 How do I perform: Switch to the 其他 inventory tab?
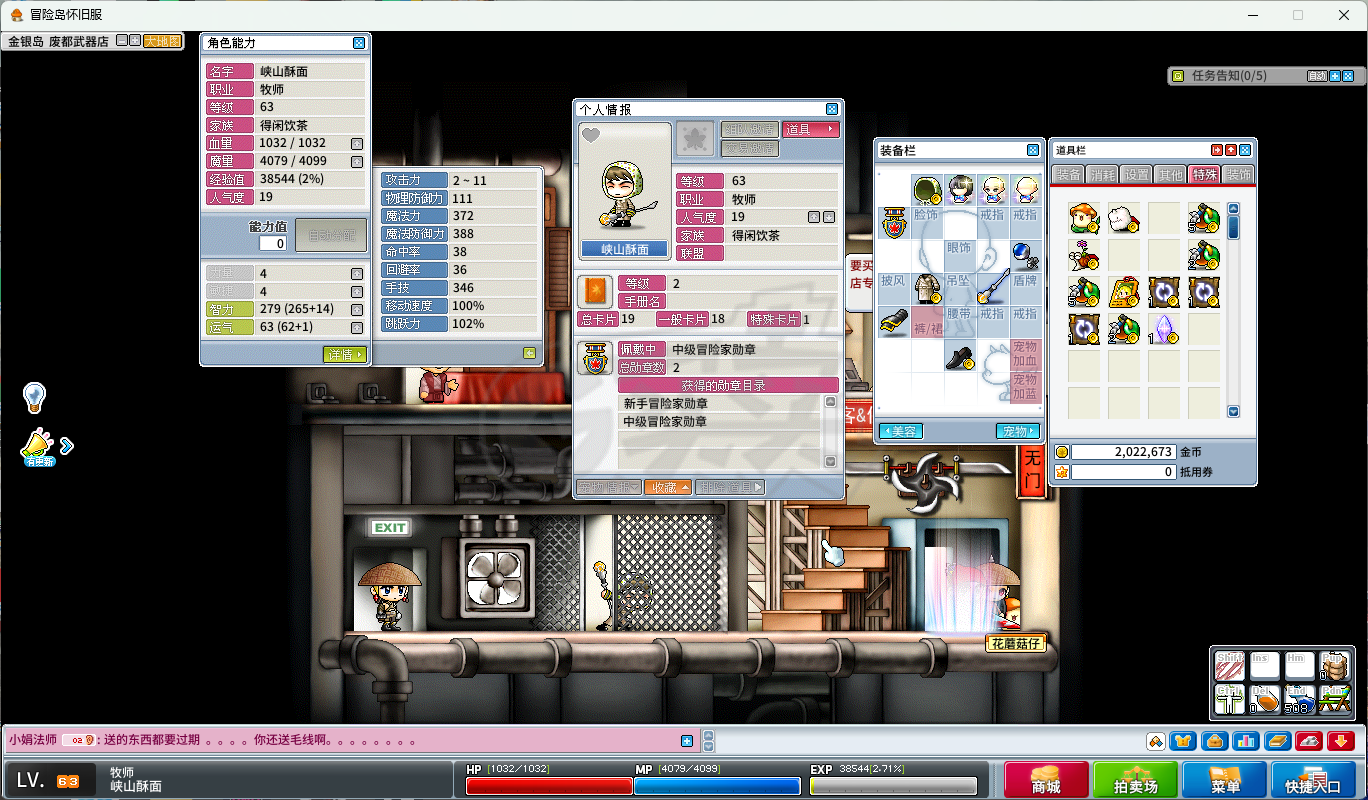coord(1170,175)
